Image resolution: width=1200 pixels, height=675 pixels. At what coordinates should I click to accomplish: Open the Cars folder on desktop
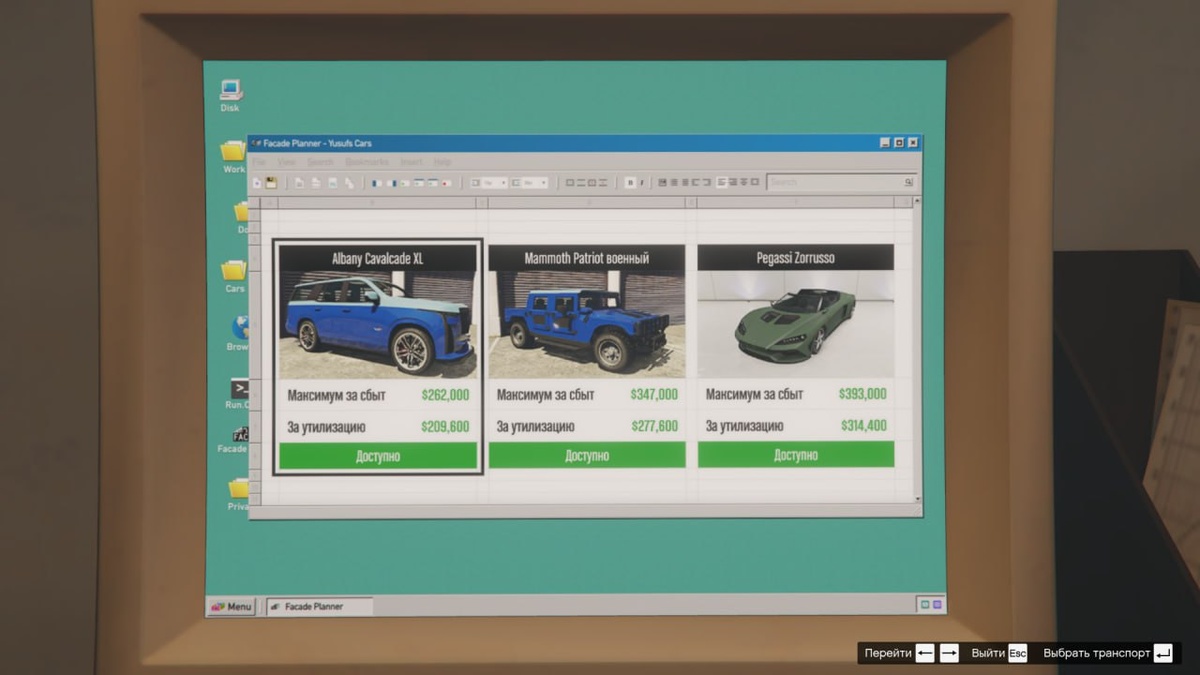point(234,276)
